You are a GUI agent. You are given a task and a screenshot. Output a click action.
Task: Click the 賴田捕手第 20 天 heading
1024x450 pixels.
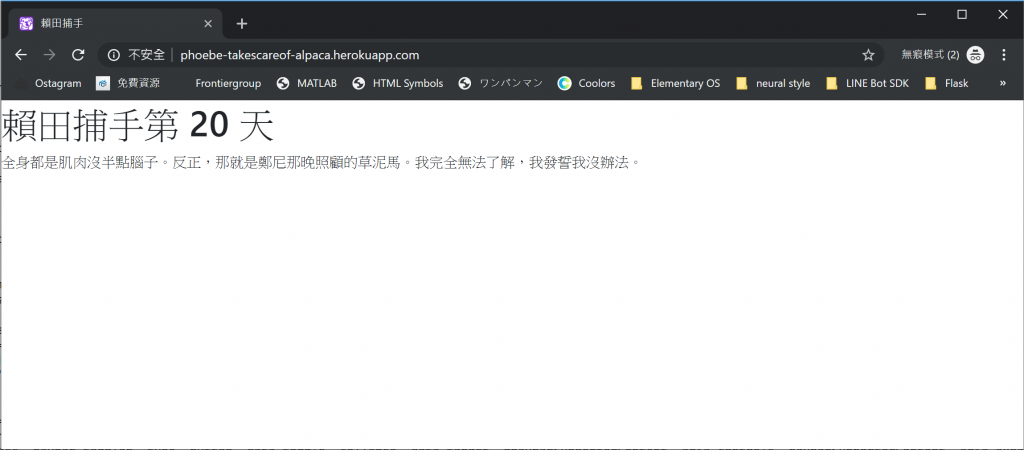pyautogui.click(x=138, y=126)
